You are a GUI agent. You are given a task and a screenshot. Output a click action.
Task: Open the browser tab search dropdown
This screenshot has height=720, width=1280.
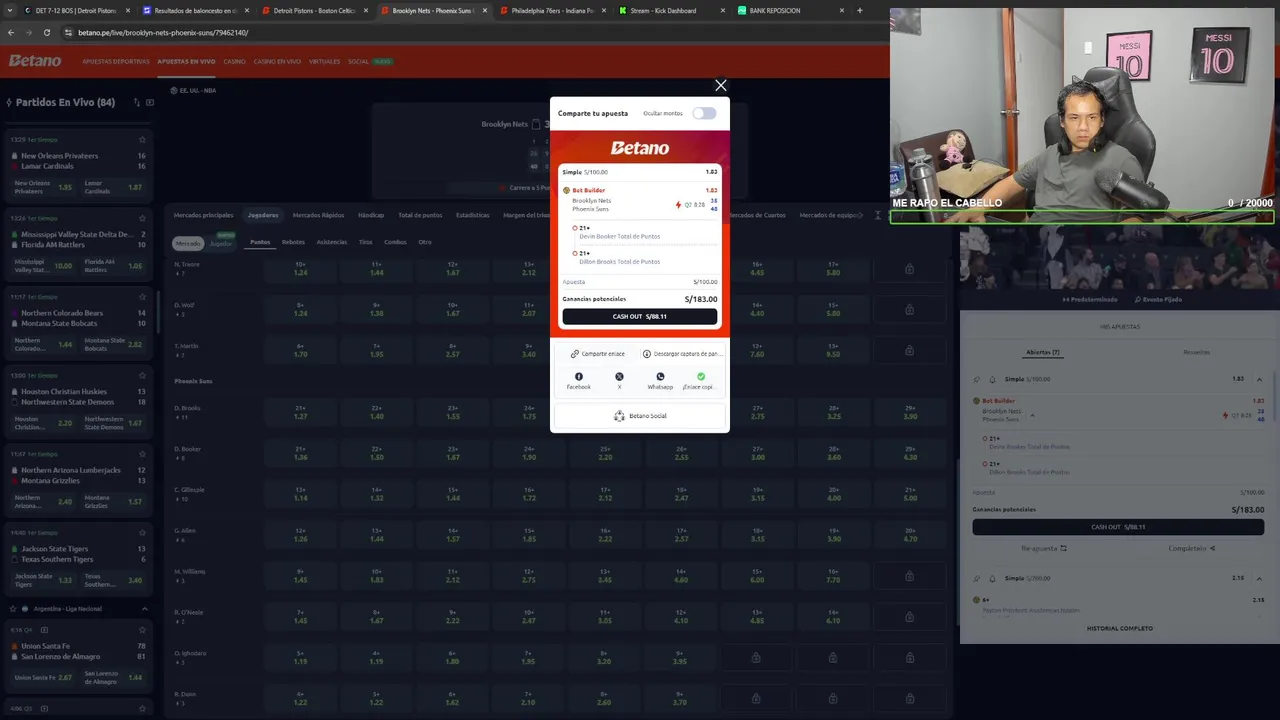tap(9, 10)
